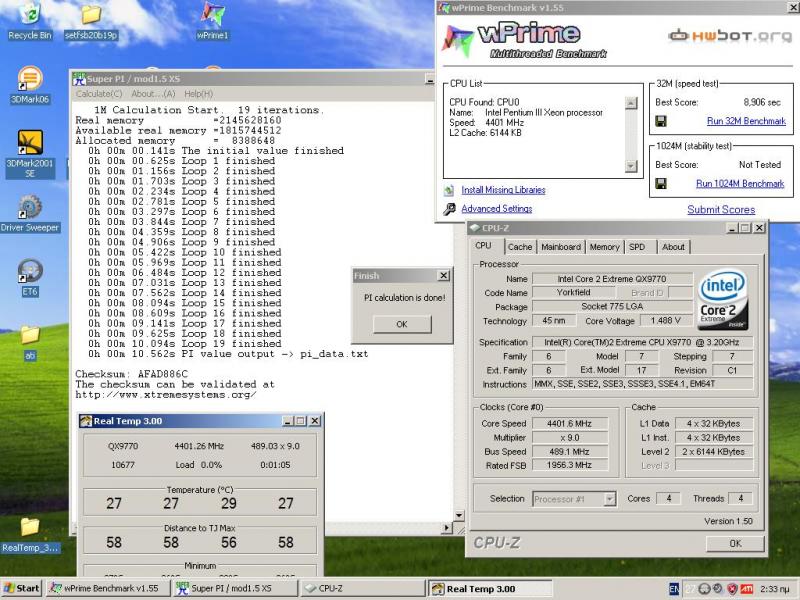800x600 pixels.
Task: Click the taskbar clock showing 2:33
Action: tap(775, 589)
